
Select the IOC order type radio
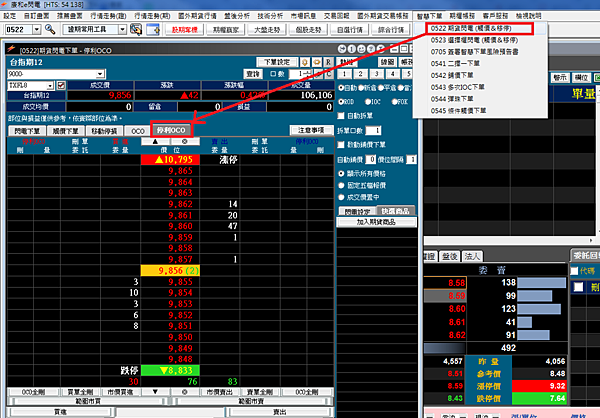pyautogui.click(x=368, y=102)
